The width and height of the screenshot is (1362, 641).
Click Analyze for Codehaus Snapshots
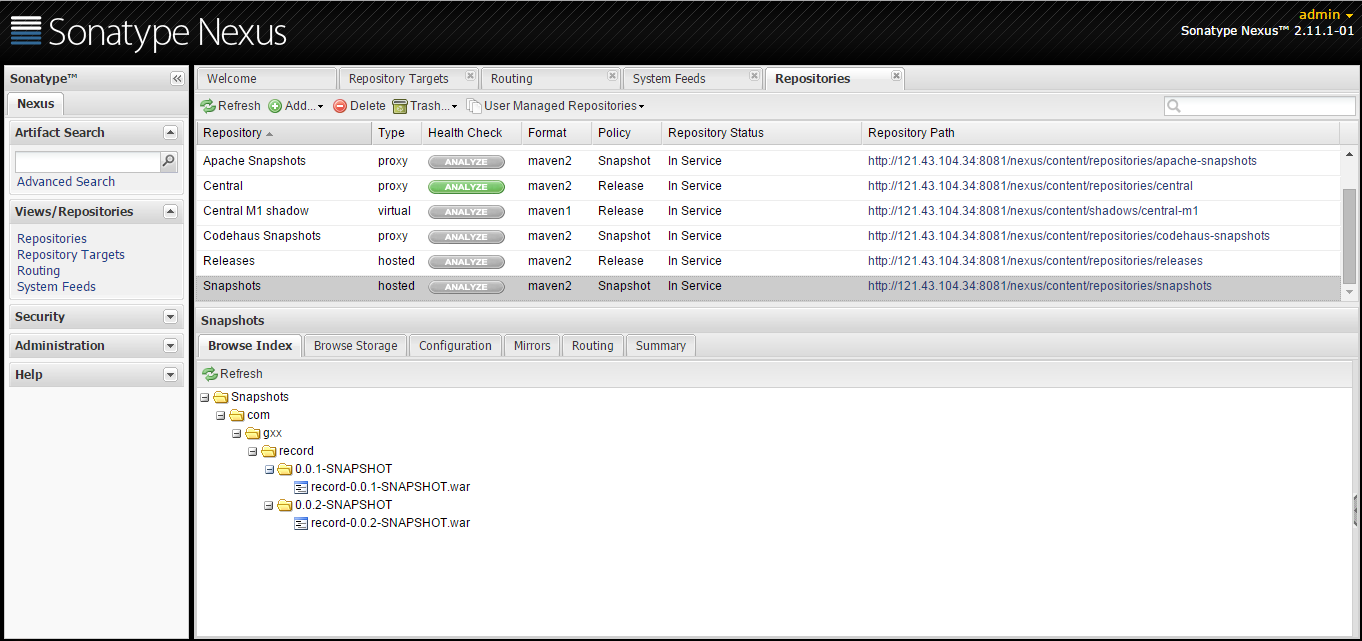tap(466, 237)
